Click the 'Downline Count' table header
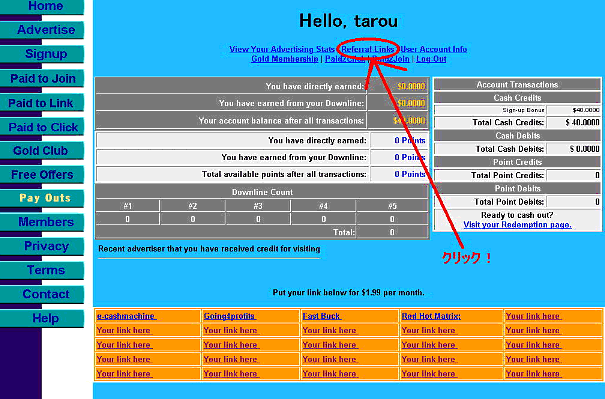The height and width of the screenshot is (399, 605). (262, 192)
